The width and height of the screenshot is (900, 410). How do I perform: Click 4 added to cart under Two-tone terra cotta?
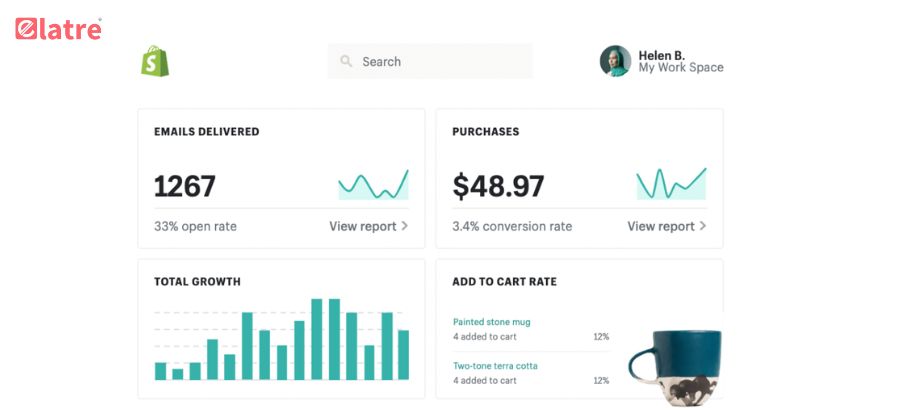[x=484, y=380]
